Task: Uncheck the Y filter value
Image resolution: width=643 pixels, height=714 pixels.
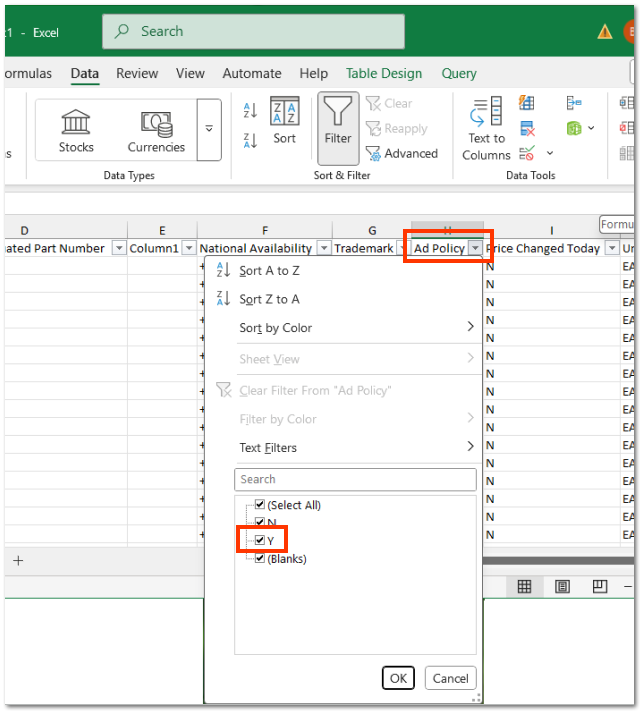Action: coord(260,540)
